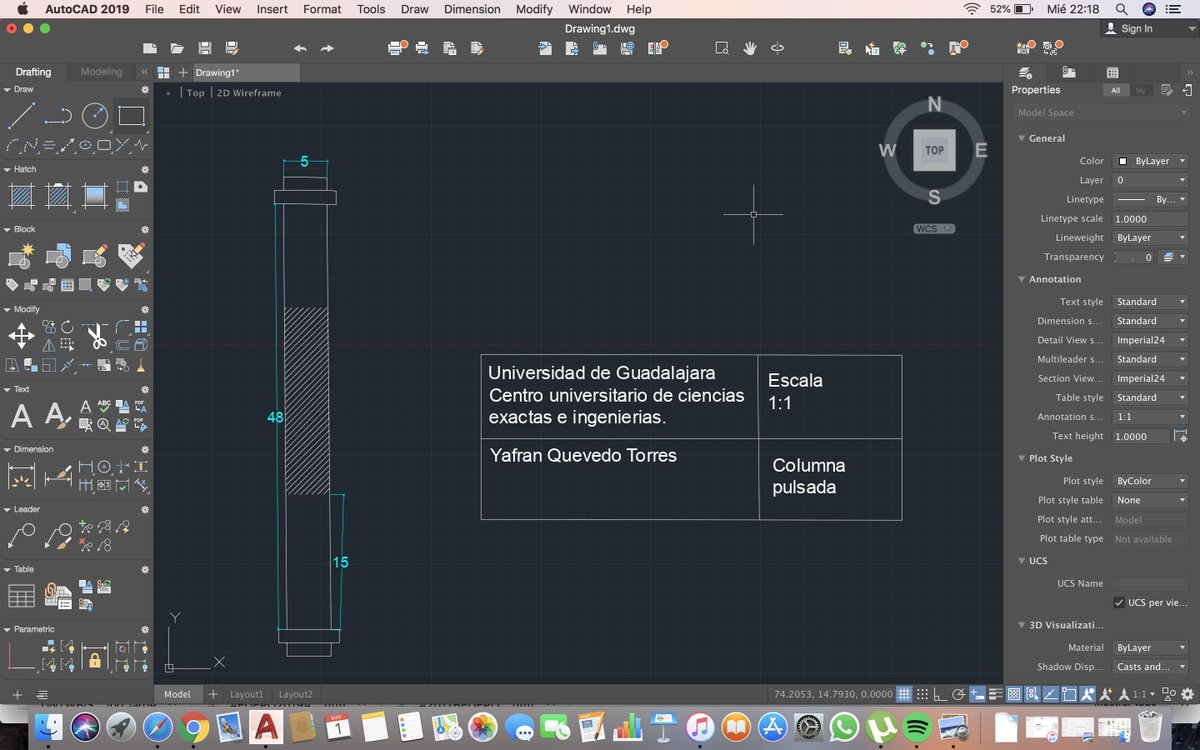
Task: Toggle transparency display in status bar
Action: (x=1013, y=694)
